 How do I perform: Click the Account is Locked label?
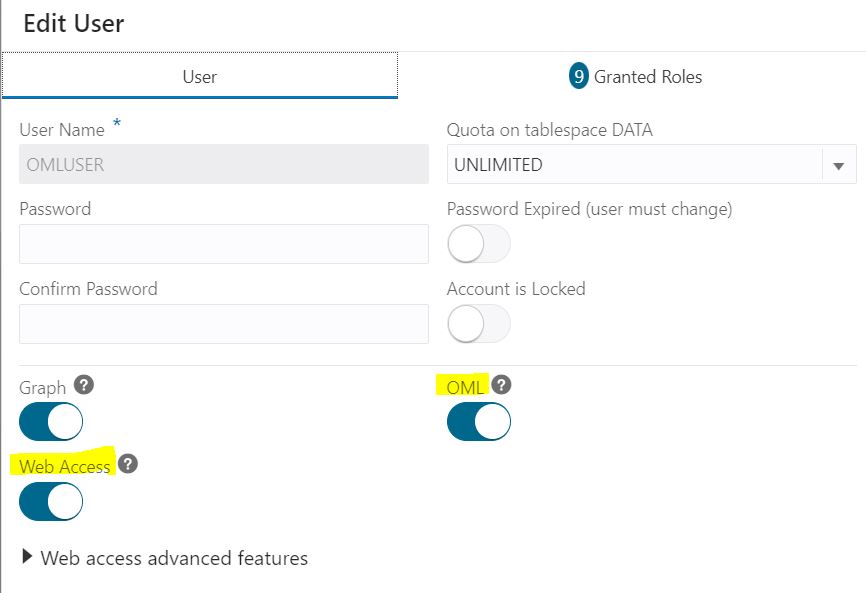click(516, 289)
